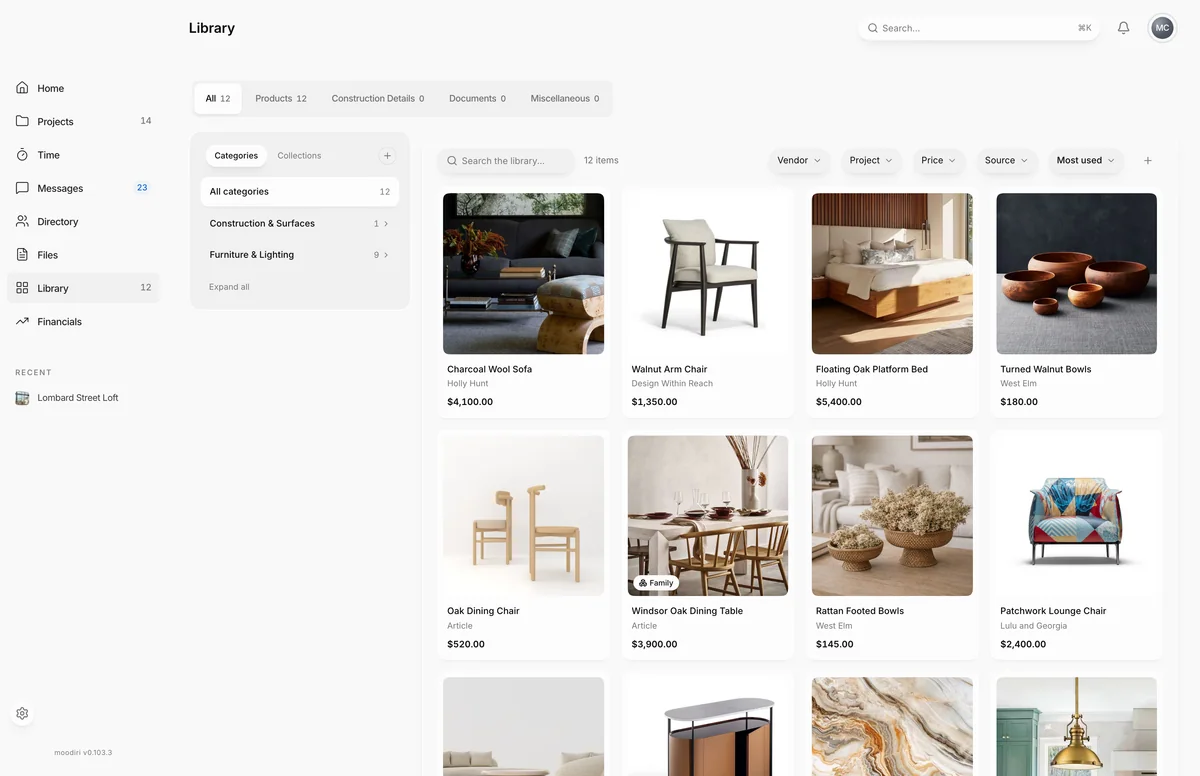
Task: Select the Categories toggle tab
Action: pos(236,155)
